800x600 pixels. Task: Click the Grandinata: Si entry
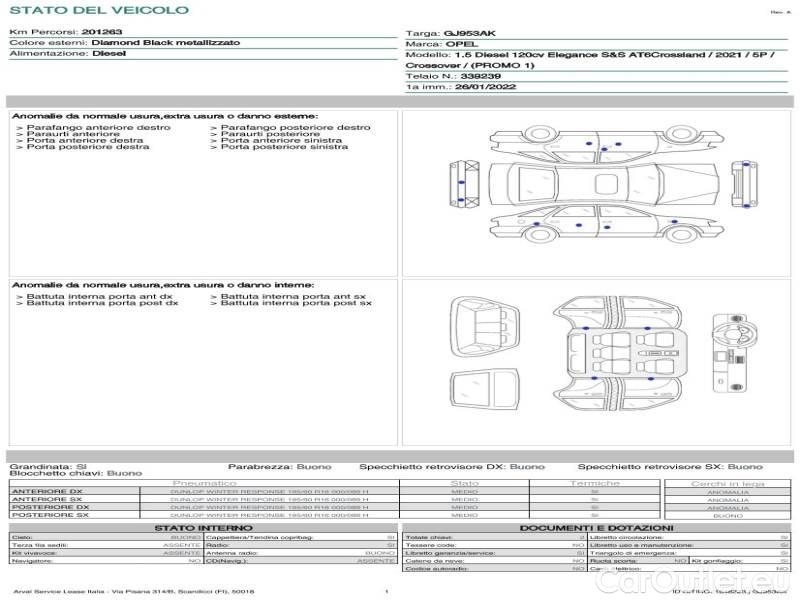coord(48,467)
